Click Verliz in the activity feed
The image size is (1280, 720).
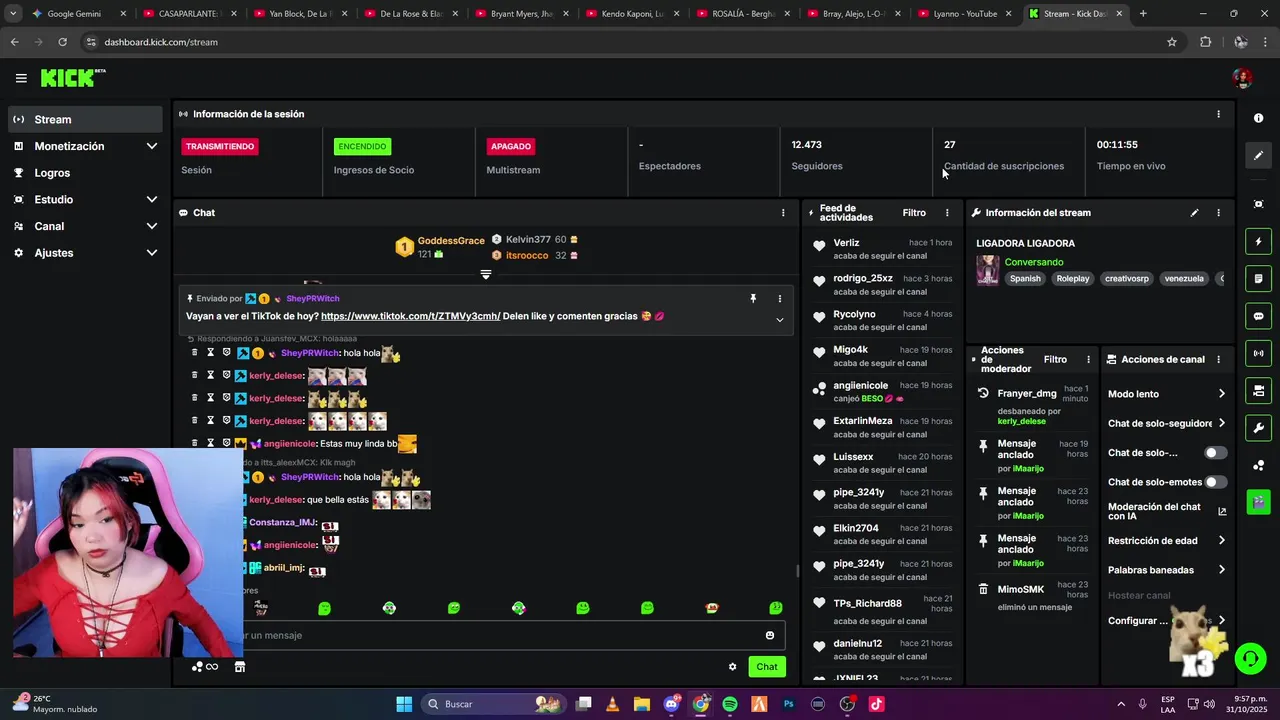point(846,243)
